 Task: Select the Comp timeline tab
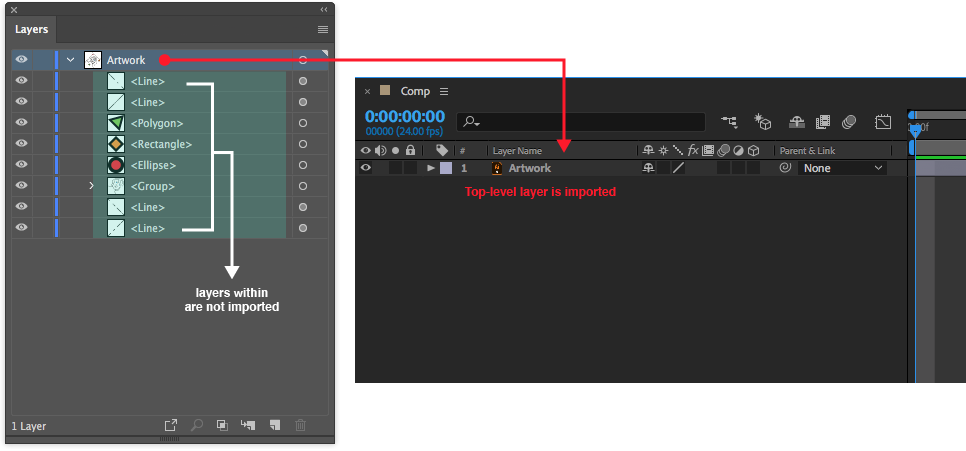pyautogui.click(x=415, y=91)
